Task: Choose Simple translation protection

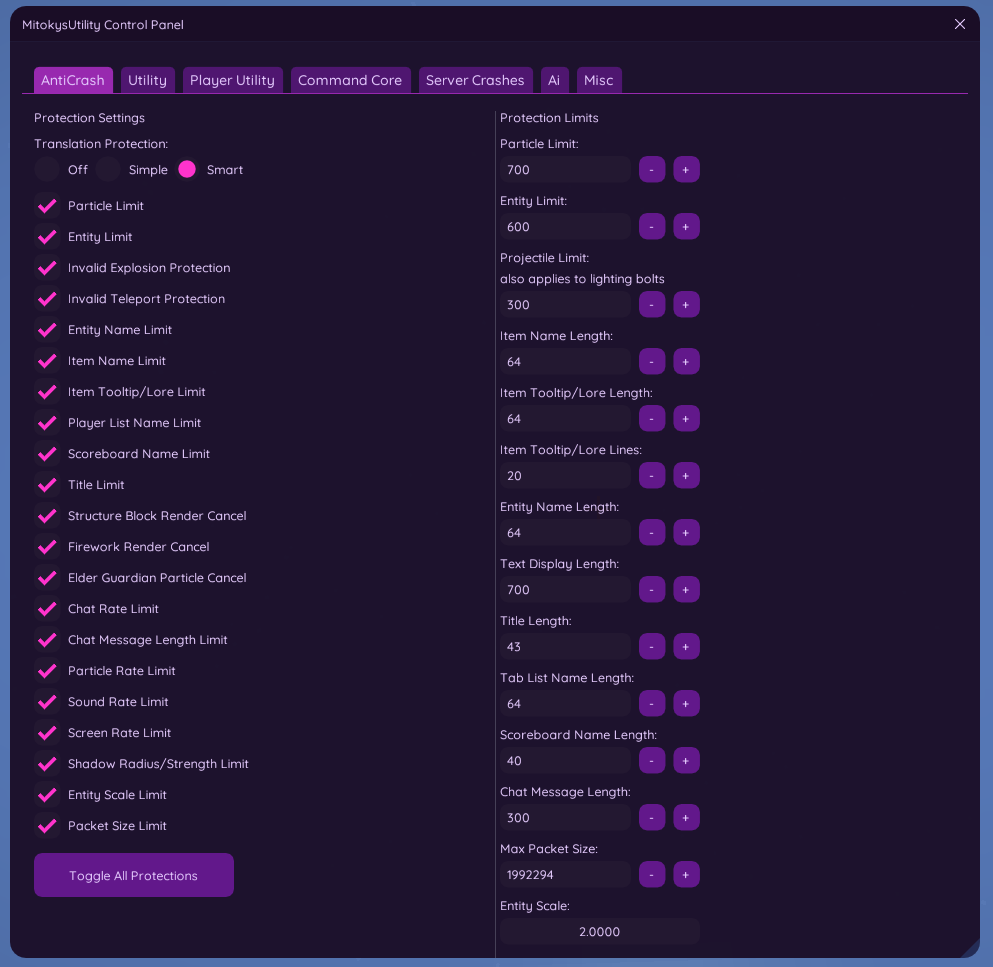Action: pyautogui.click(x=109, y=170)
